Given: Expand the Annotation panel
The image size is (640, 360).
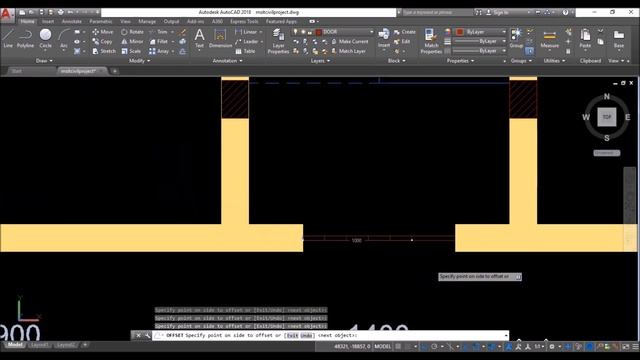Looking at the screenshot, I should (x=227, y=61).
